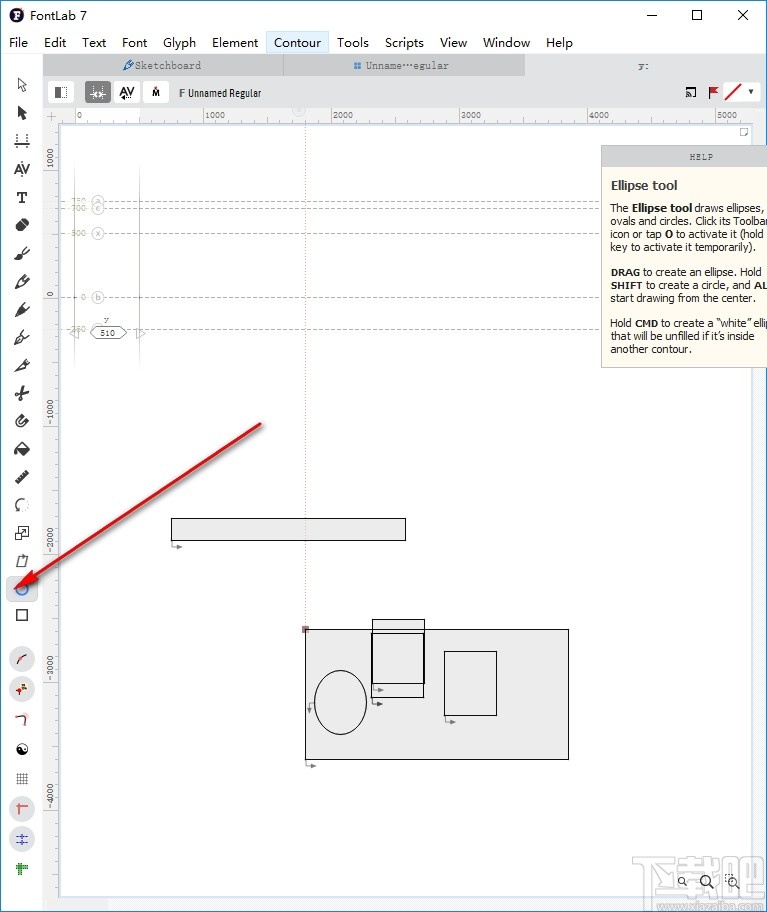Toggle Tunni lines curve button

(22, 659)
